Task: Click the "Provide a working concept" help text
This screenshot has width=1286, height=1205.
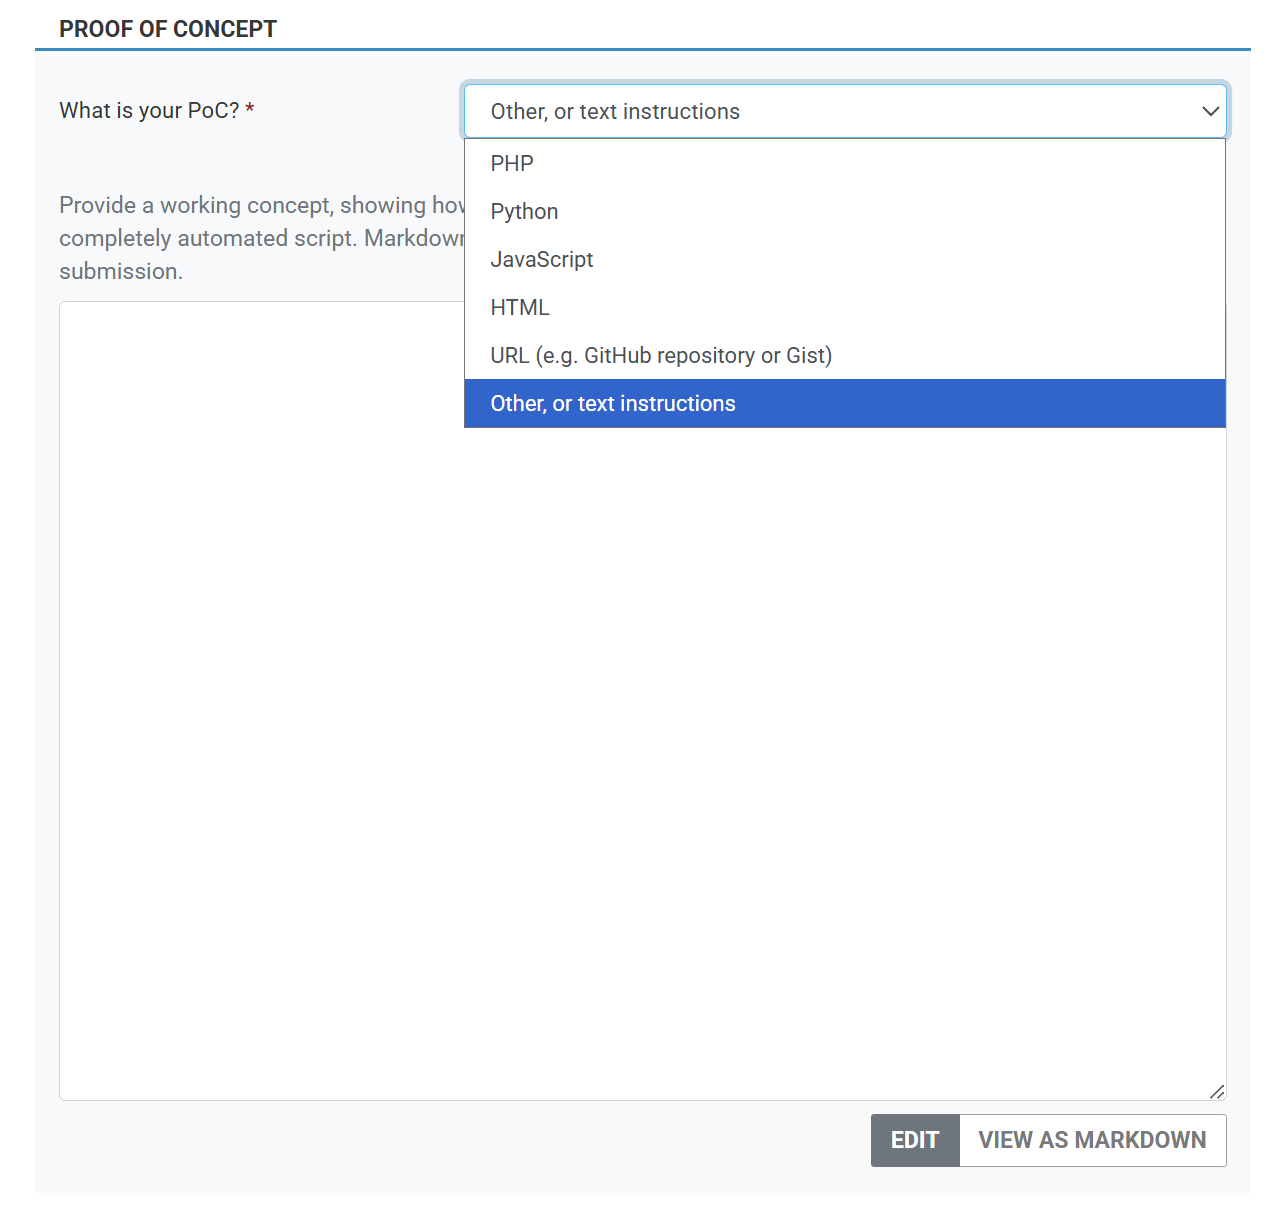Action: (x=262, y=205)
